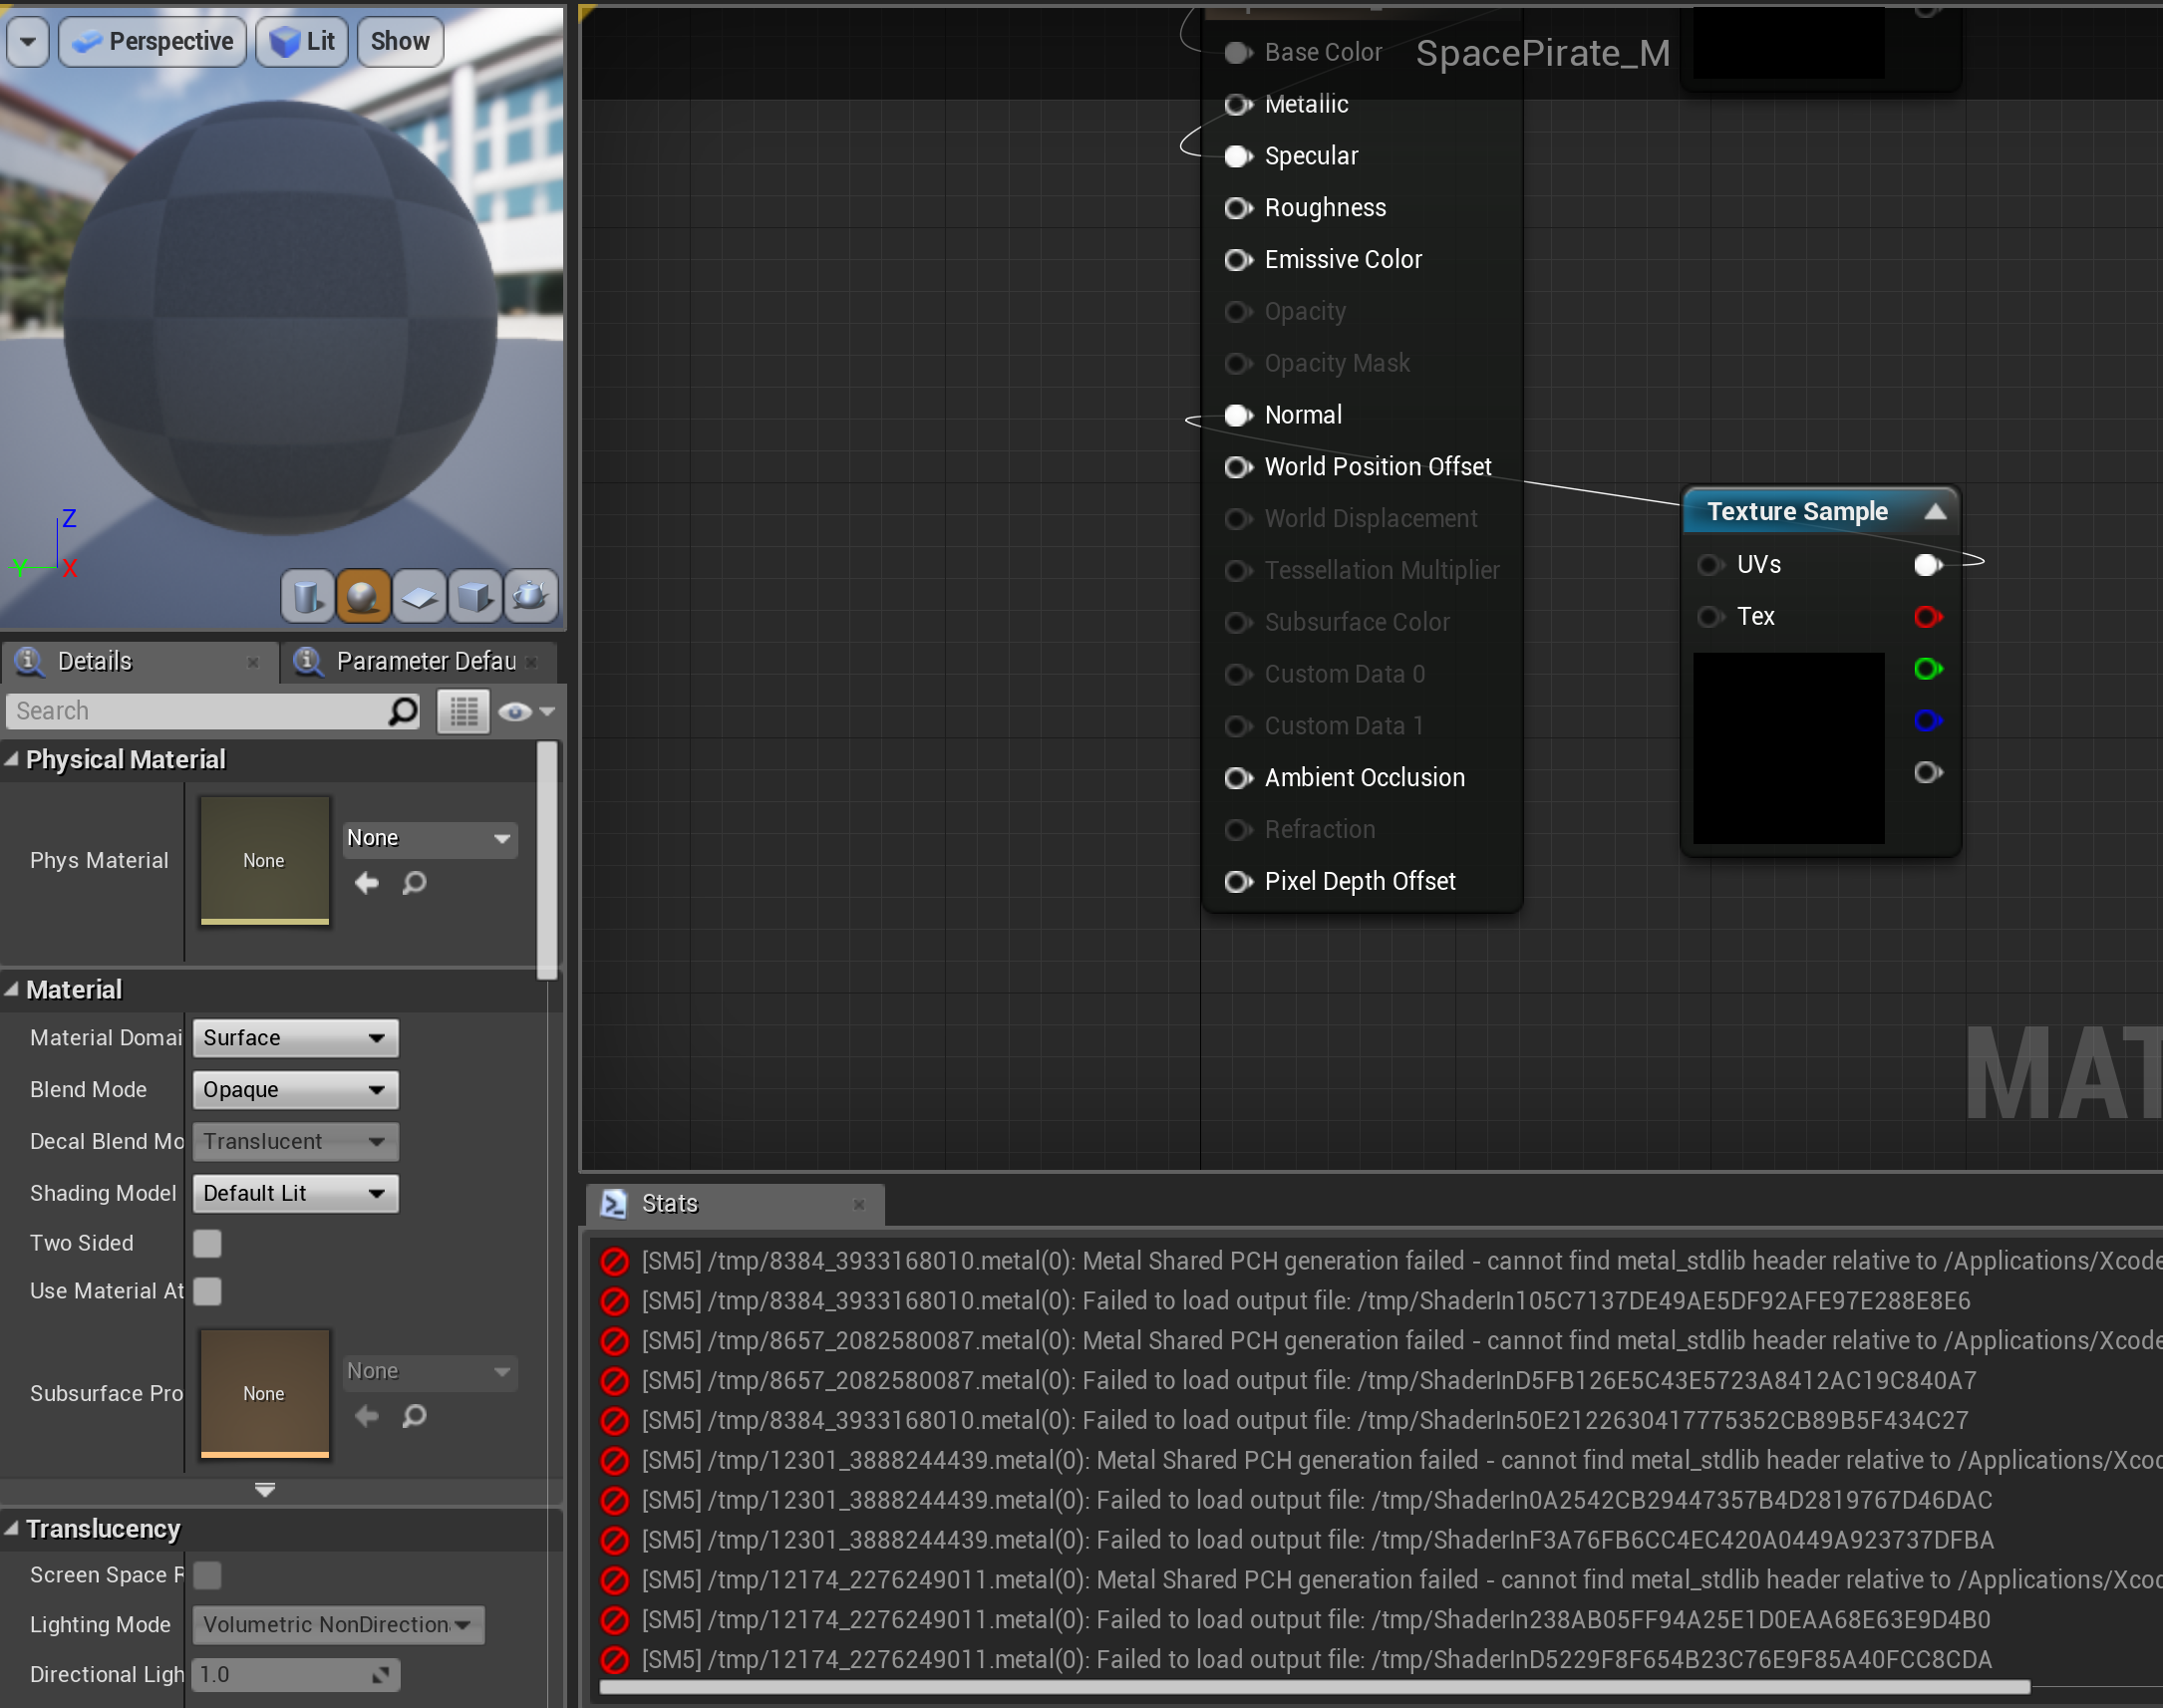Select the Stats tab

[x=668, y=1204]
